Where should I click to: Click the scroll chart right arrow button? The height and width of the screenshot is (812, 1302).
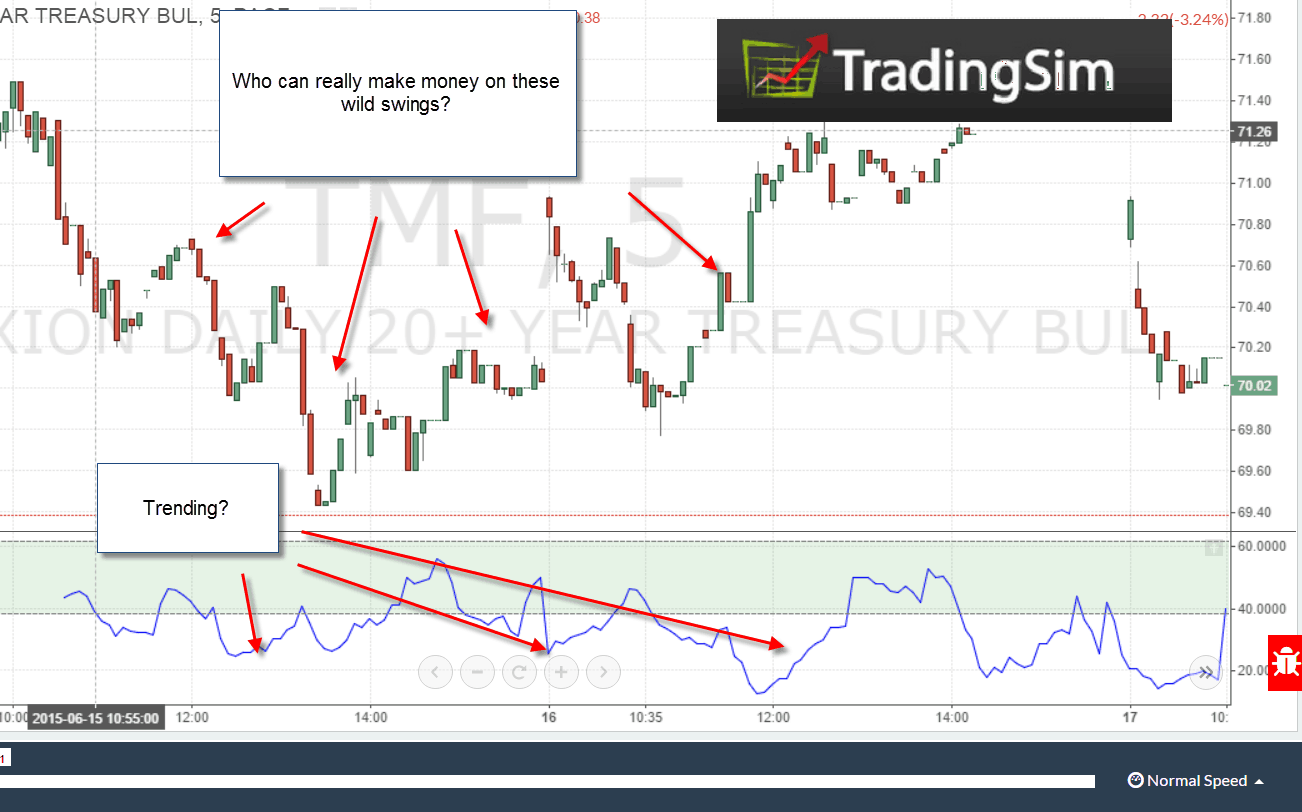(x=603, y=672)
